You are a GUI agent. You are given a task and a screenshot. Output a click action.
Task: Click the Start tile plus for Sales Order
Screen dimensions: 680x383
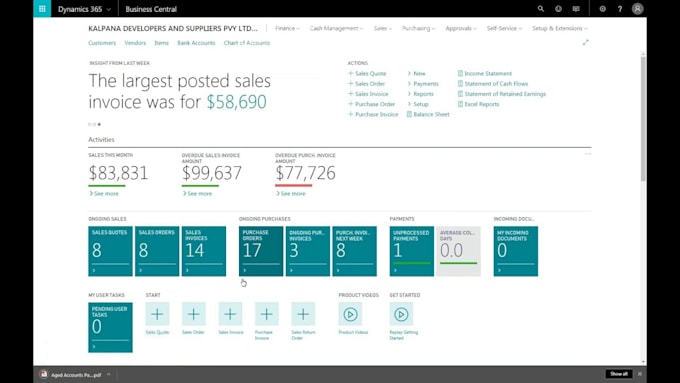point(194,314)
